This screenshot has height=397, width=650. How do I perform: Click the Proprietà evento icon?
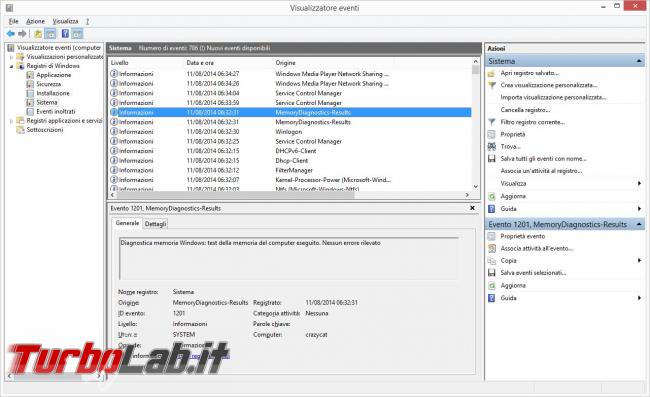[x=492, y=236]
